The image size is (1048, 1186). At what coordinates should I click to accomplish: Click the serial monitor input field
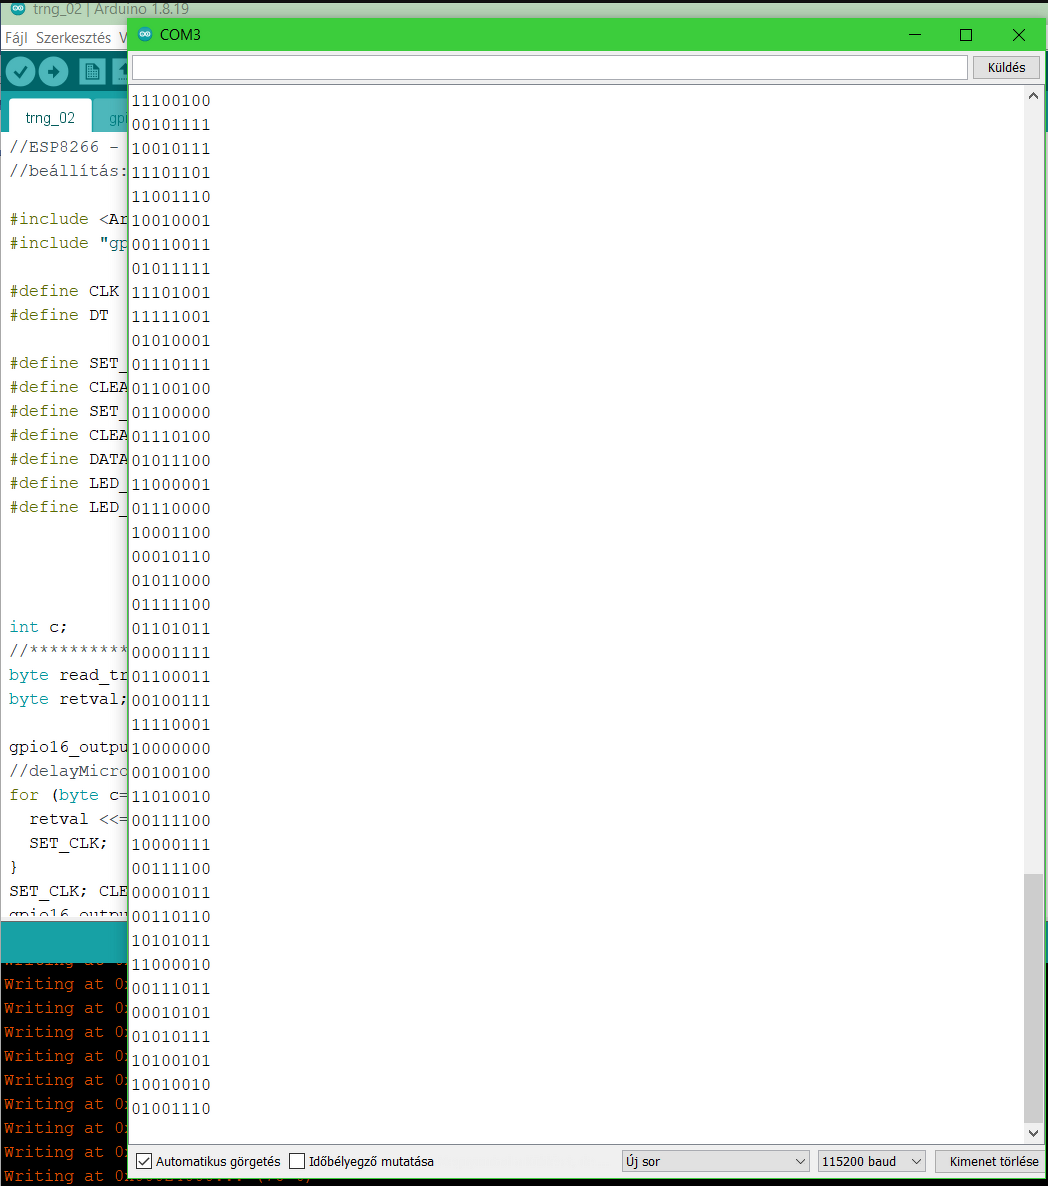(550, 67)
